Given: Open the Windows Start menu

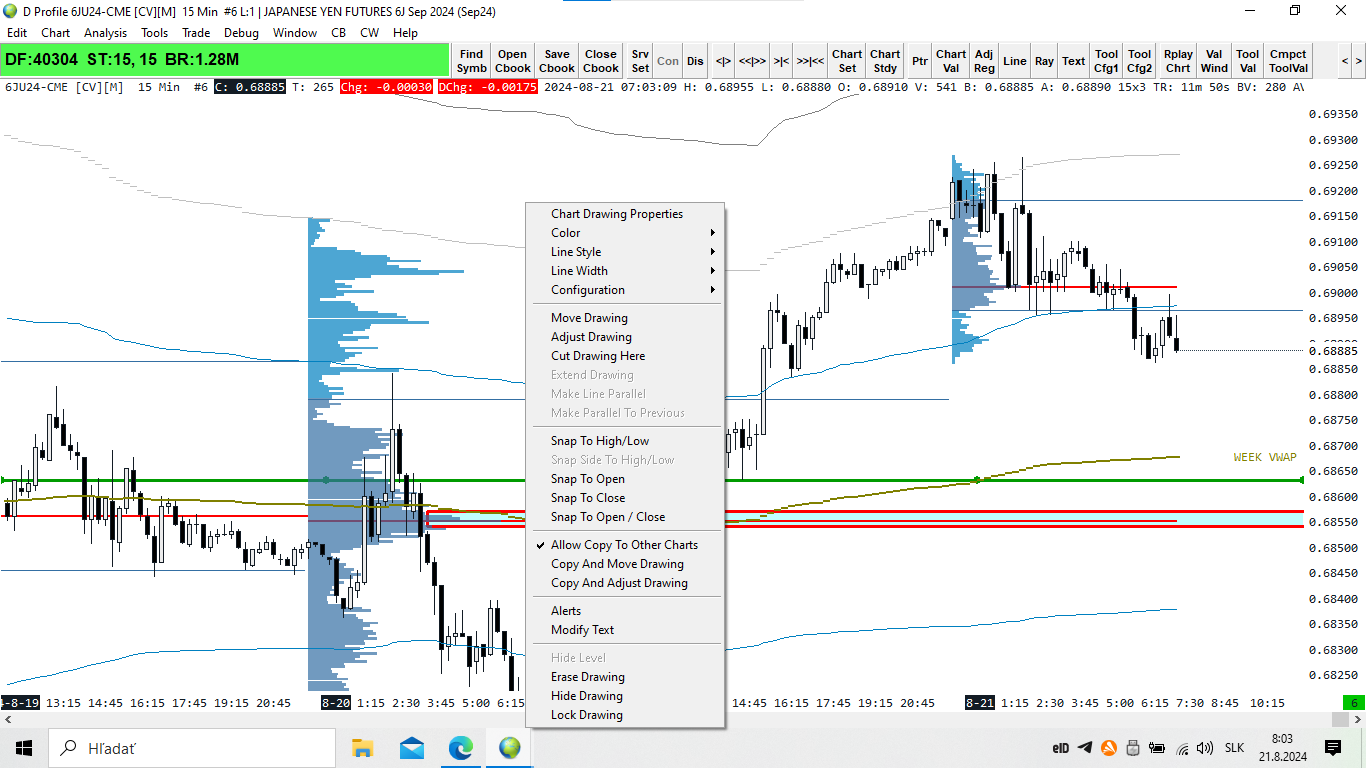Looking at the screenshot, I should (x=24, y=748).
